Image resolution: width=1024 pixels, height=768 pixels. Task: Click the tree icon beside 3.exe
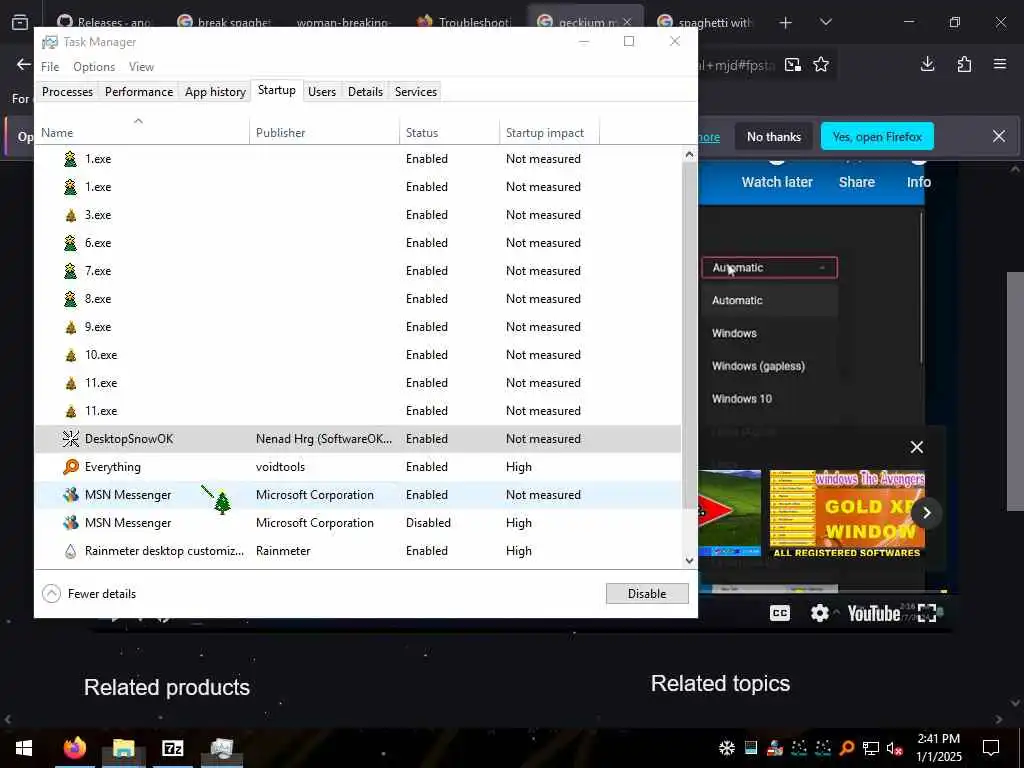point(71,216)
